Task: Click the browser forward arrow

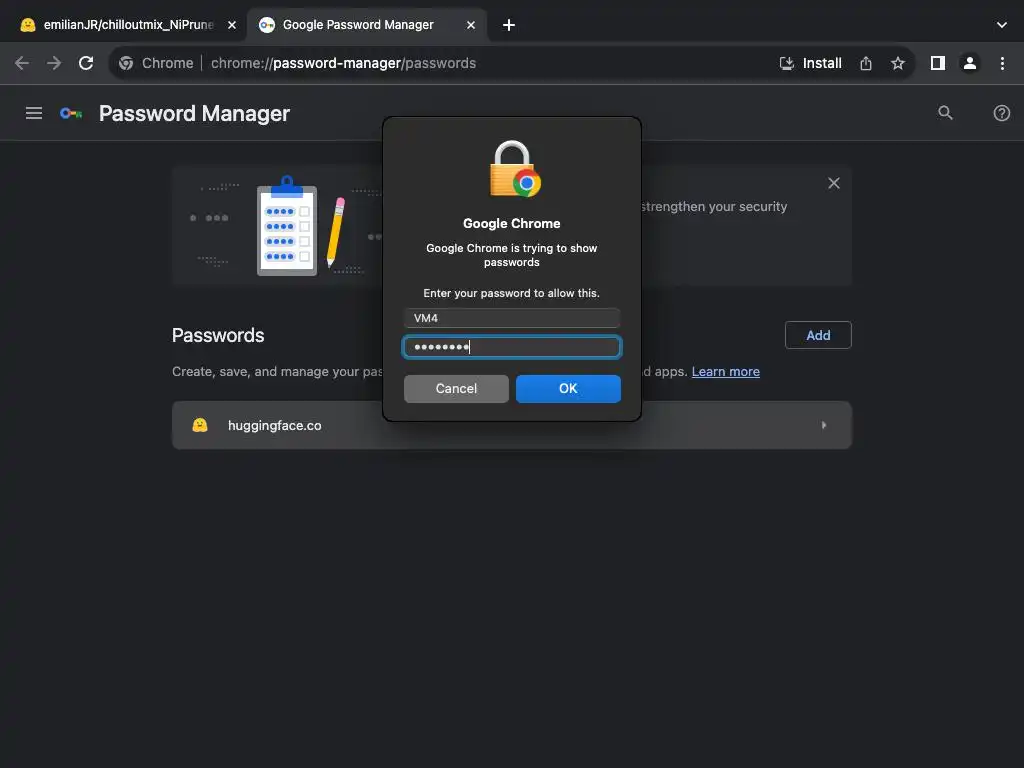Action: (54, 63)
